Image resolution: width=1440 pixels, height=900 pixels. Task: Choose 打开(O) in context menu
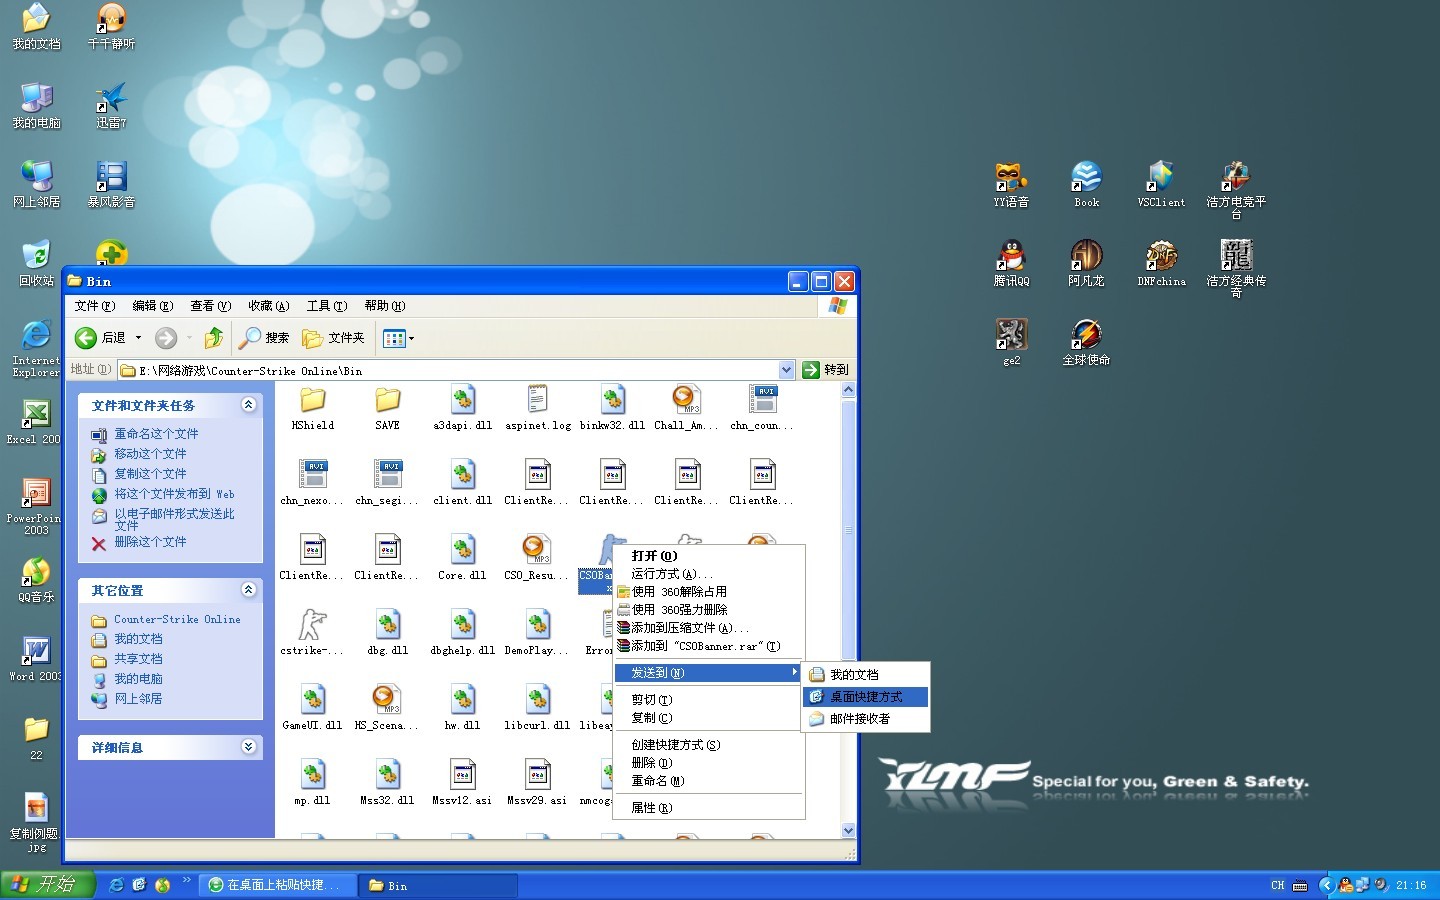click(709, 556)
